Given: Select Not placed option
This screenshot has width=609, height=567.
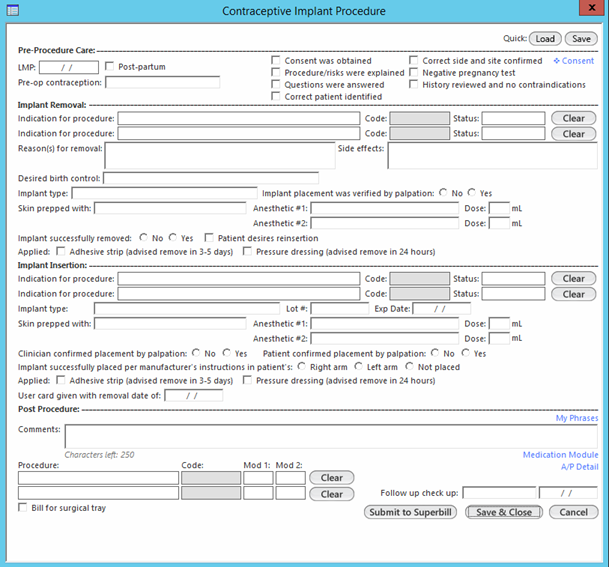Looking at the screenshot, I should click(x=409, y=367).
